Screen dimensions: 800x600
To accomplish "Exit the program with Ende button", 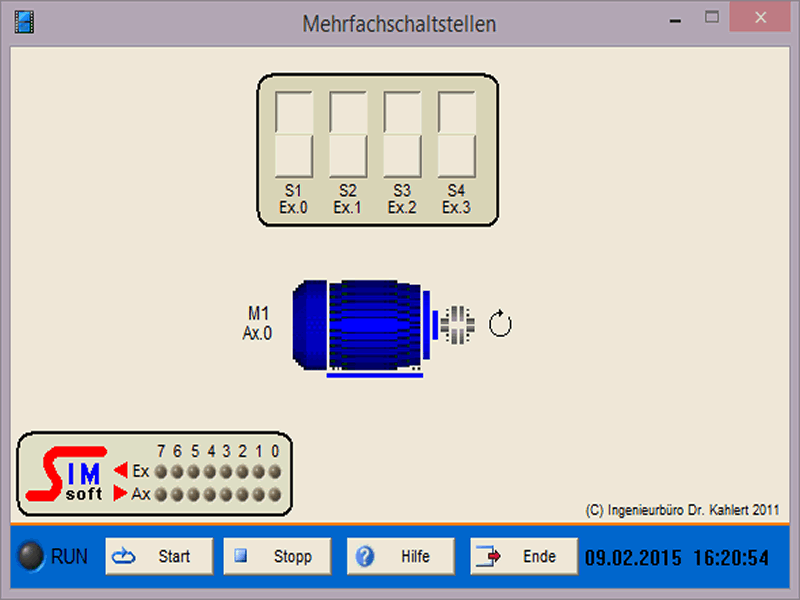I will [x=524, y=557].
